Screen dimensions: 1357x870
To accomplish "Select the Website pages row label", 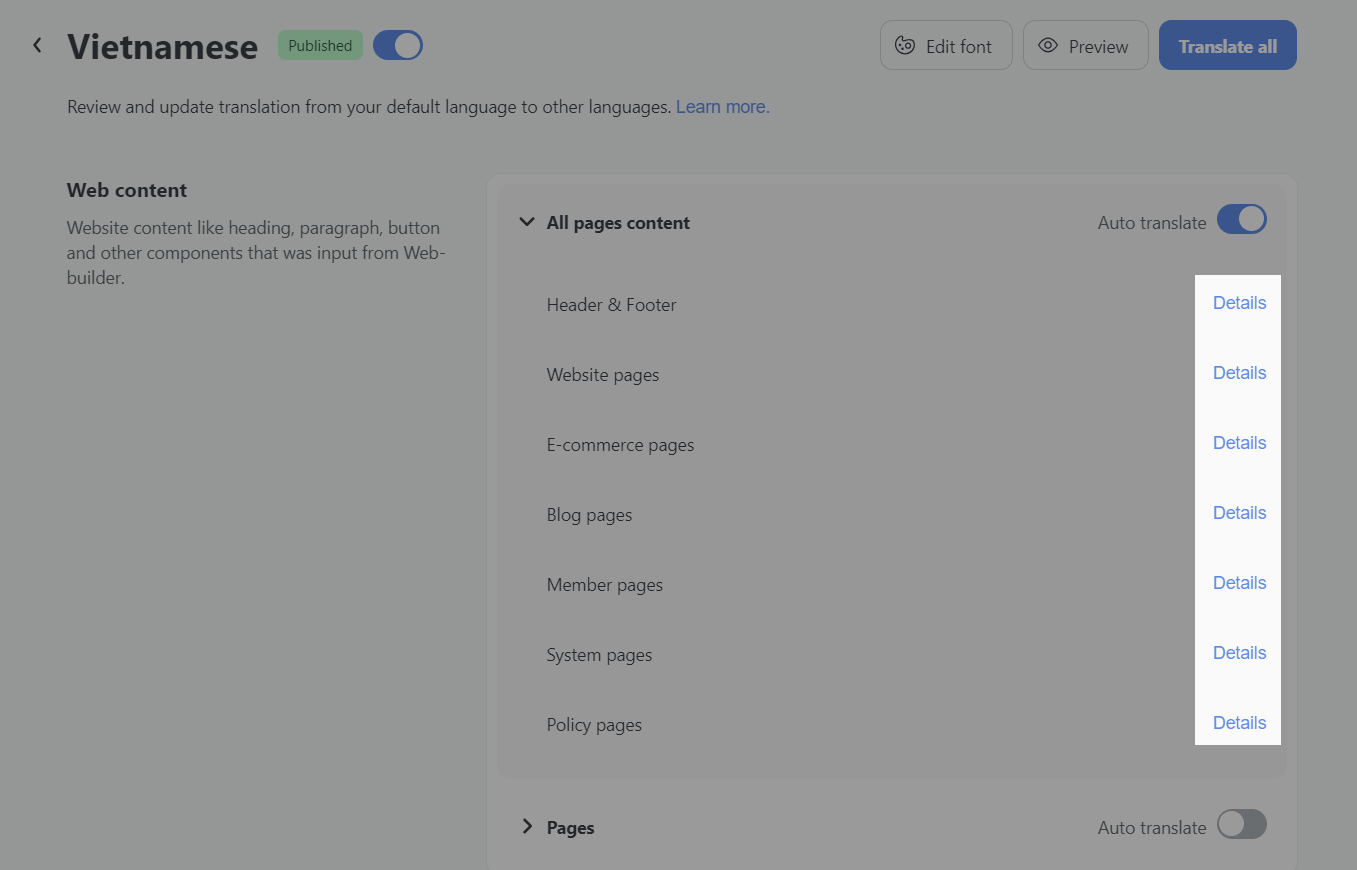I will click(x=603, y=375).
